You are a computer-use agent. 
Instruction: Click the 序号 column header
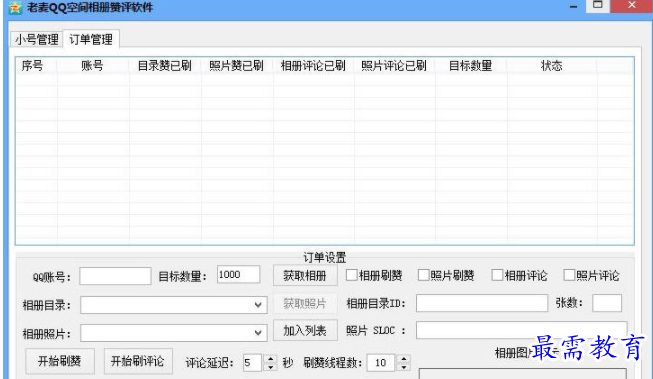[32, 66]
